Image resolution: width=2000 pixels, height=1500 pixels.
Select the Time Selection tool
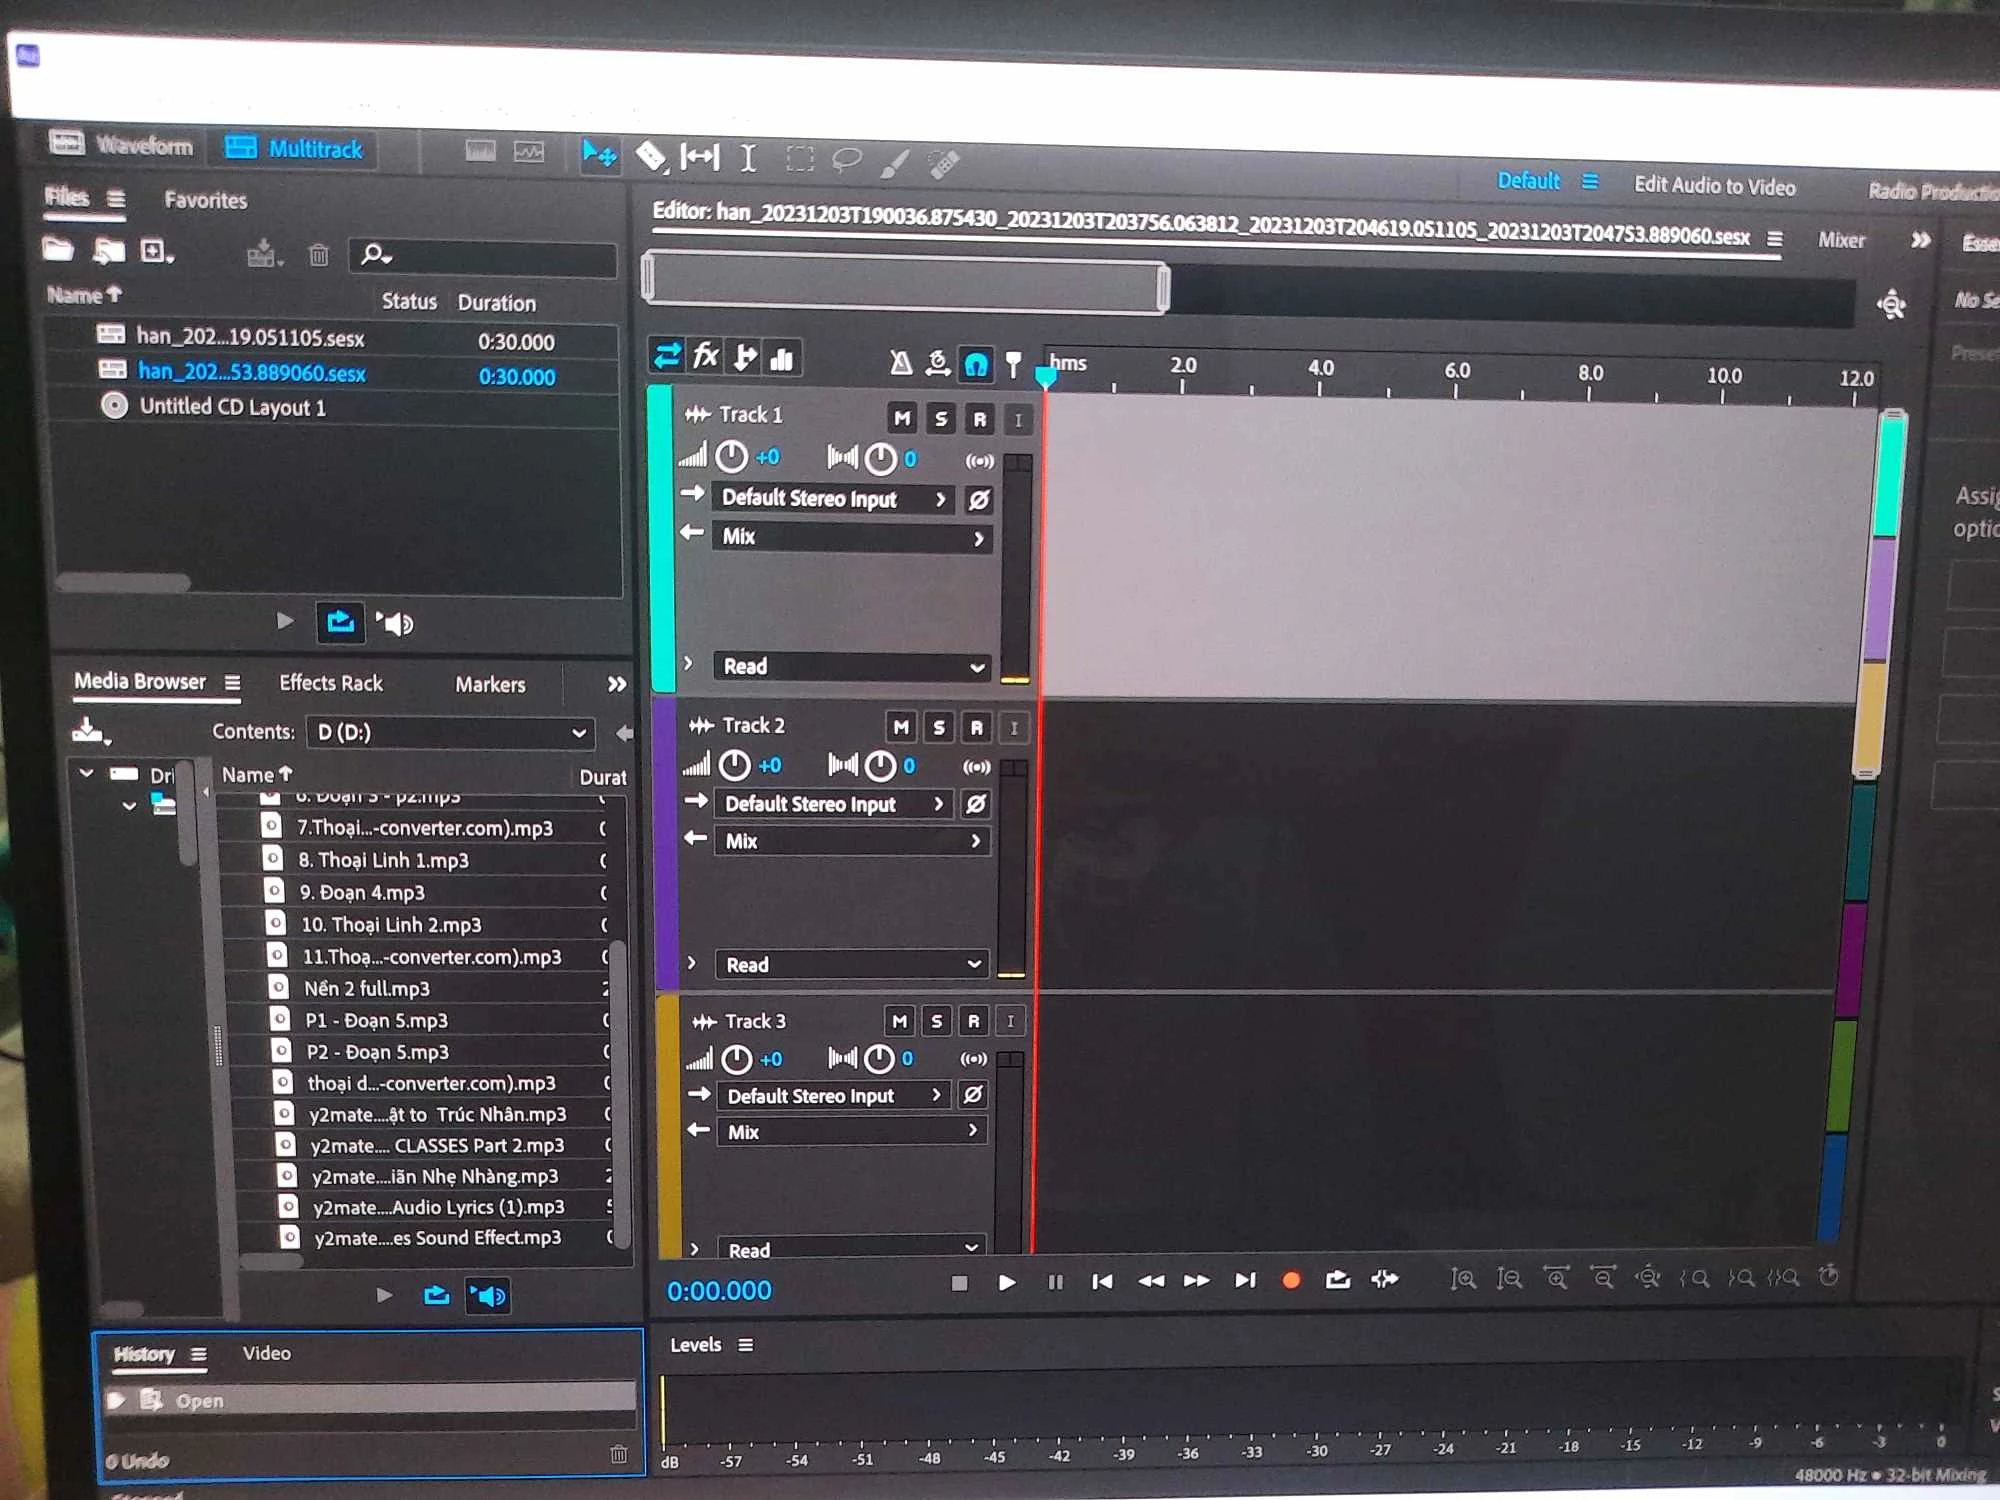pos(748,158)
